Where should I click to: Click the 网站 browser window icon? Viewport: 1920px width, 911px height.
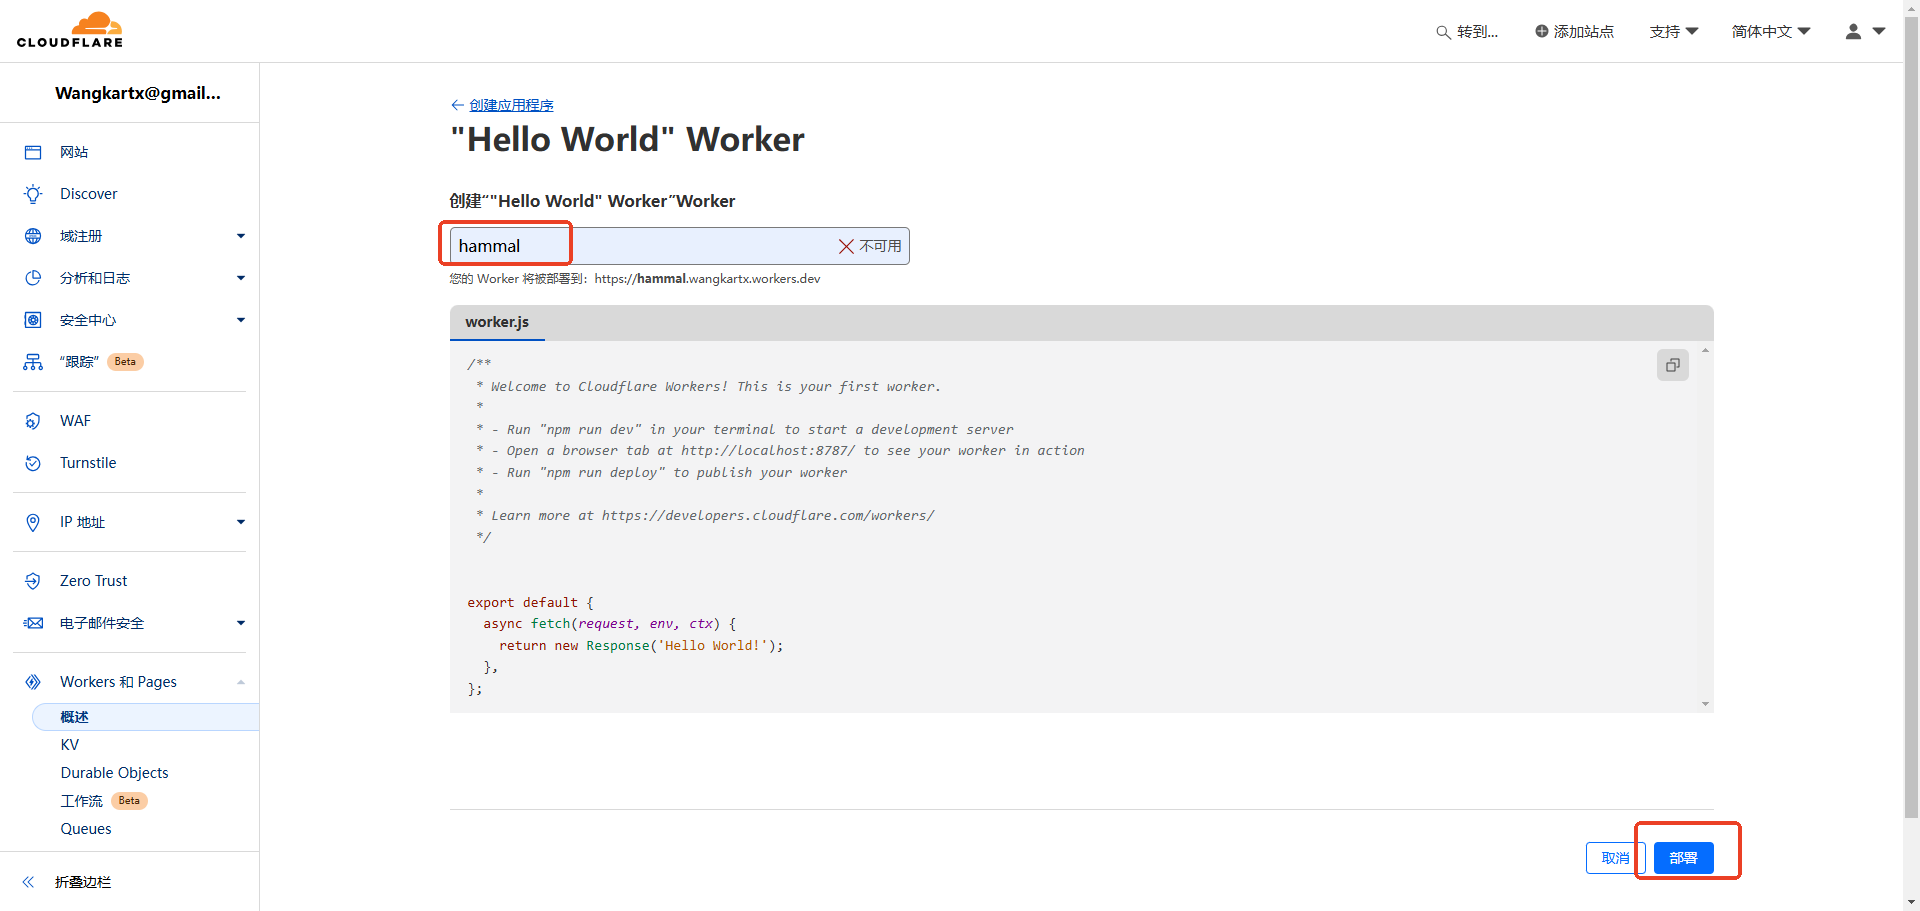(33, 152)
